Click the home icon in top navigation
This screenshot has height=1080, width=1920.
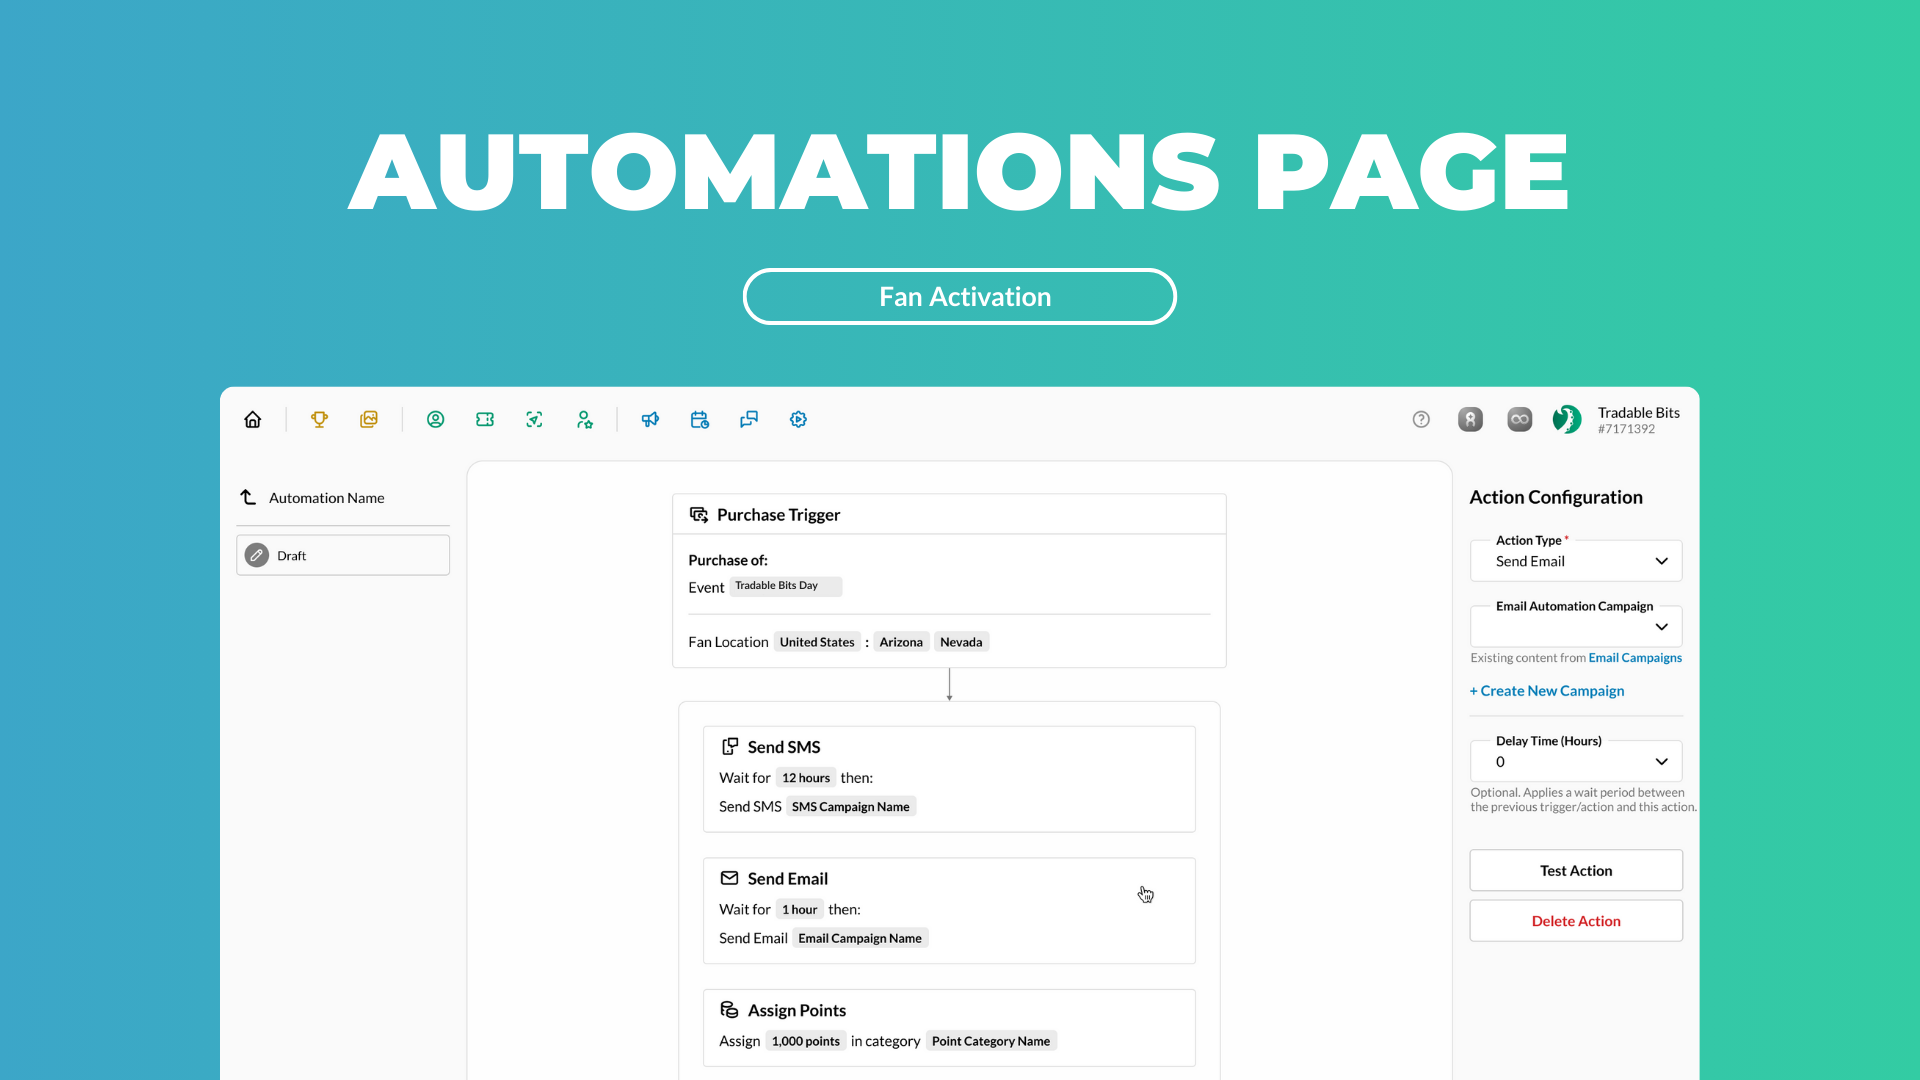253,420
